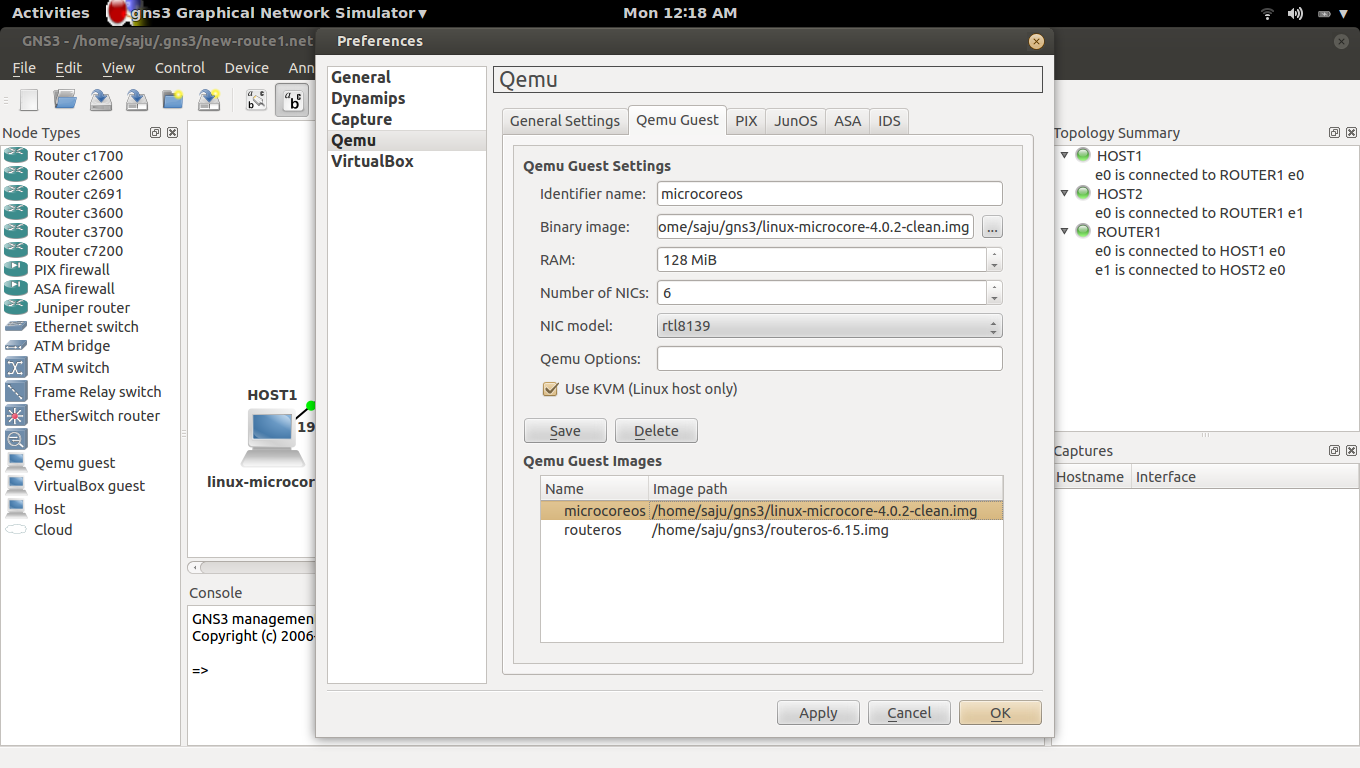1360x768 pixels.
Task: Select the Router c3700 node icon
Action: (x=16, y=232)
